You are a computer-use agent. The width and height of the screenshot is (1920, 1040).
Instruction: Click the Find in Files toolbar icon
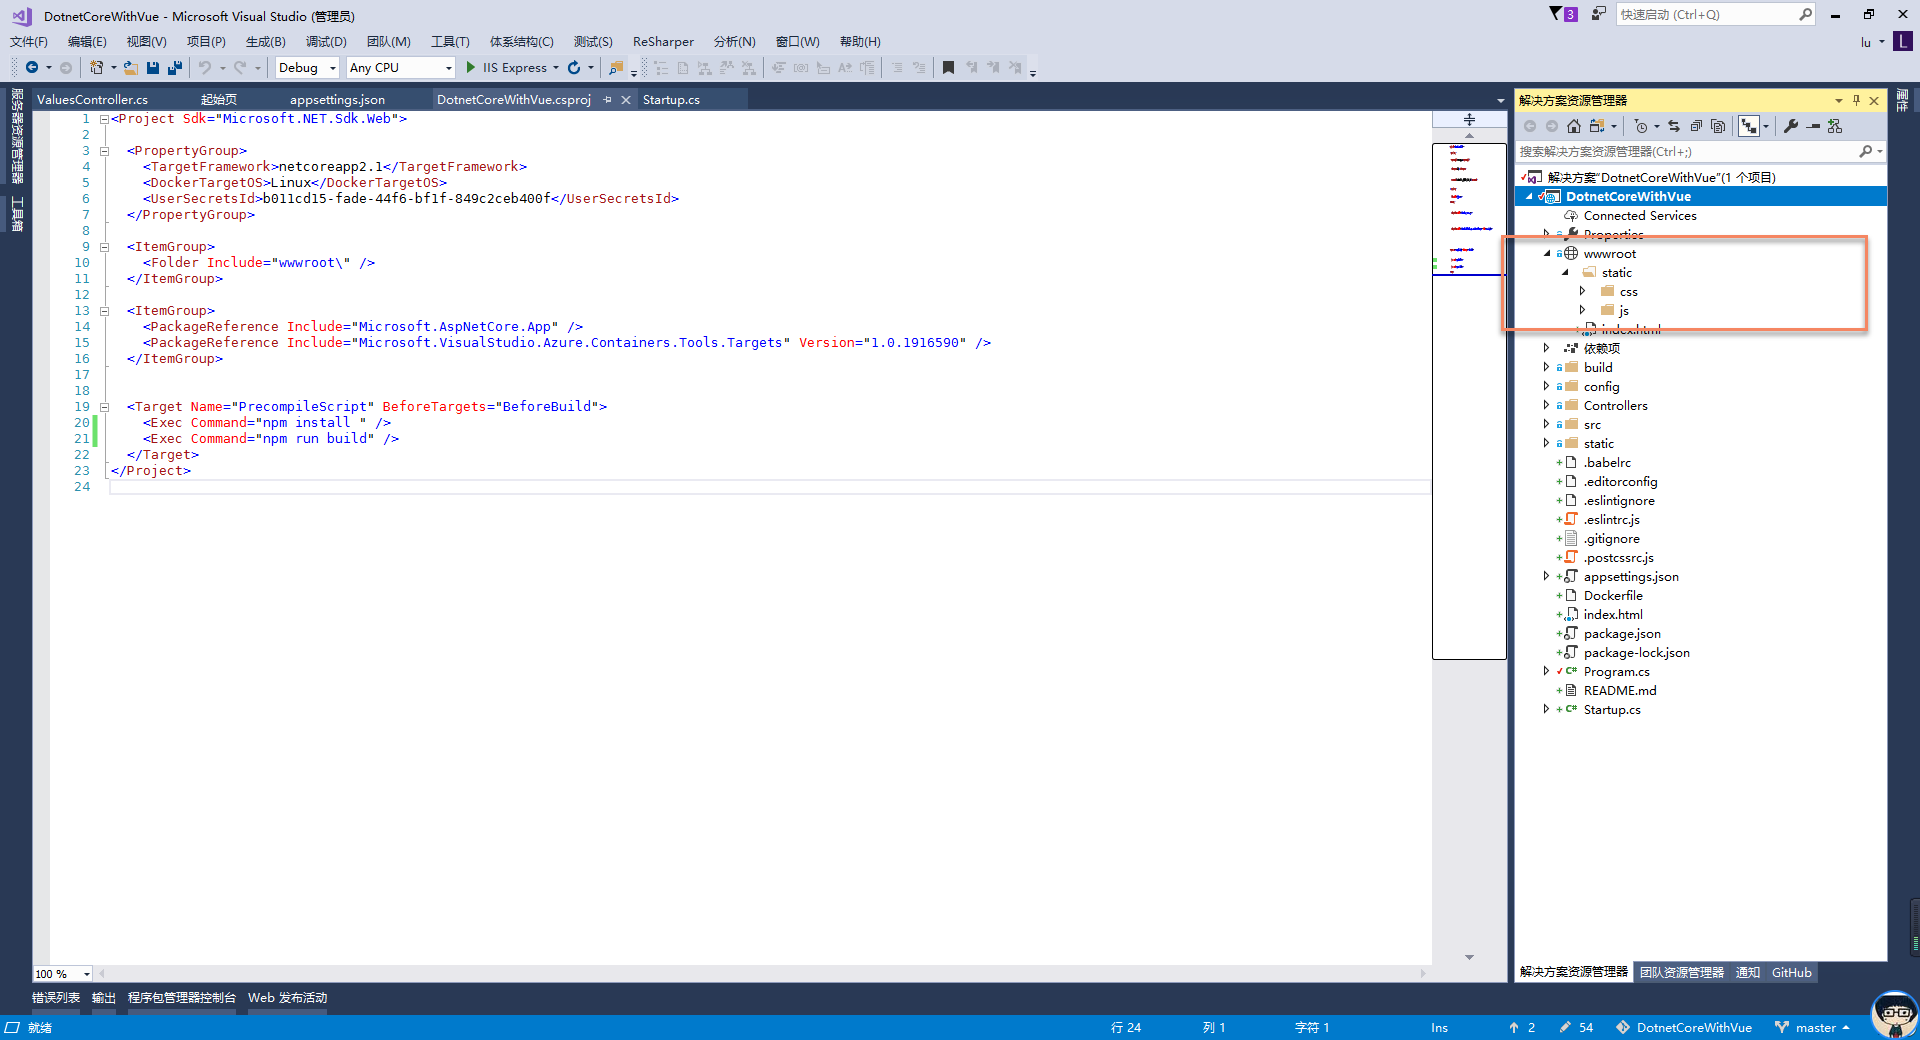coord(616,68)
